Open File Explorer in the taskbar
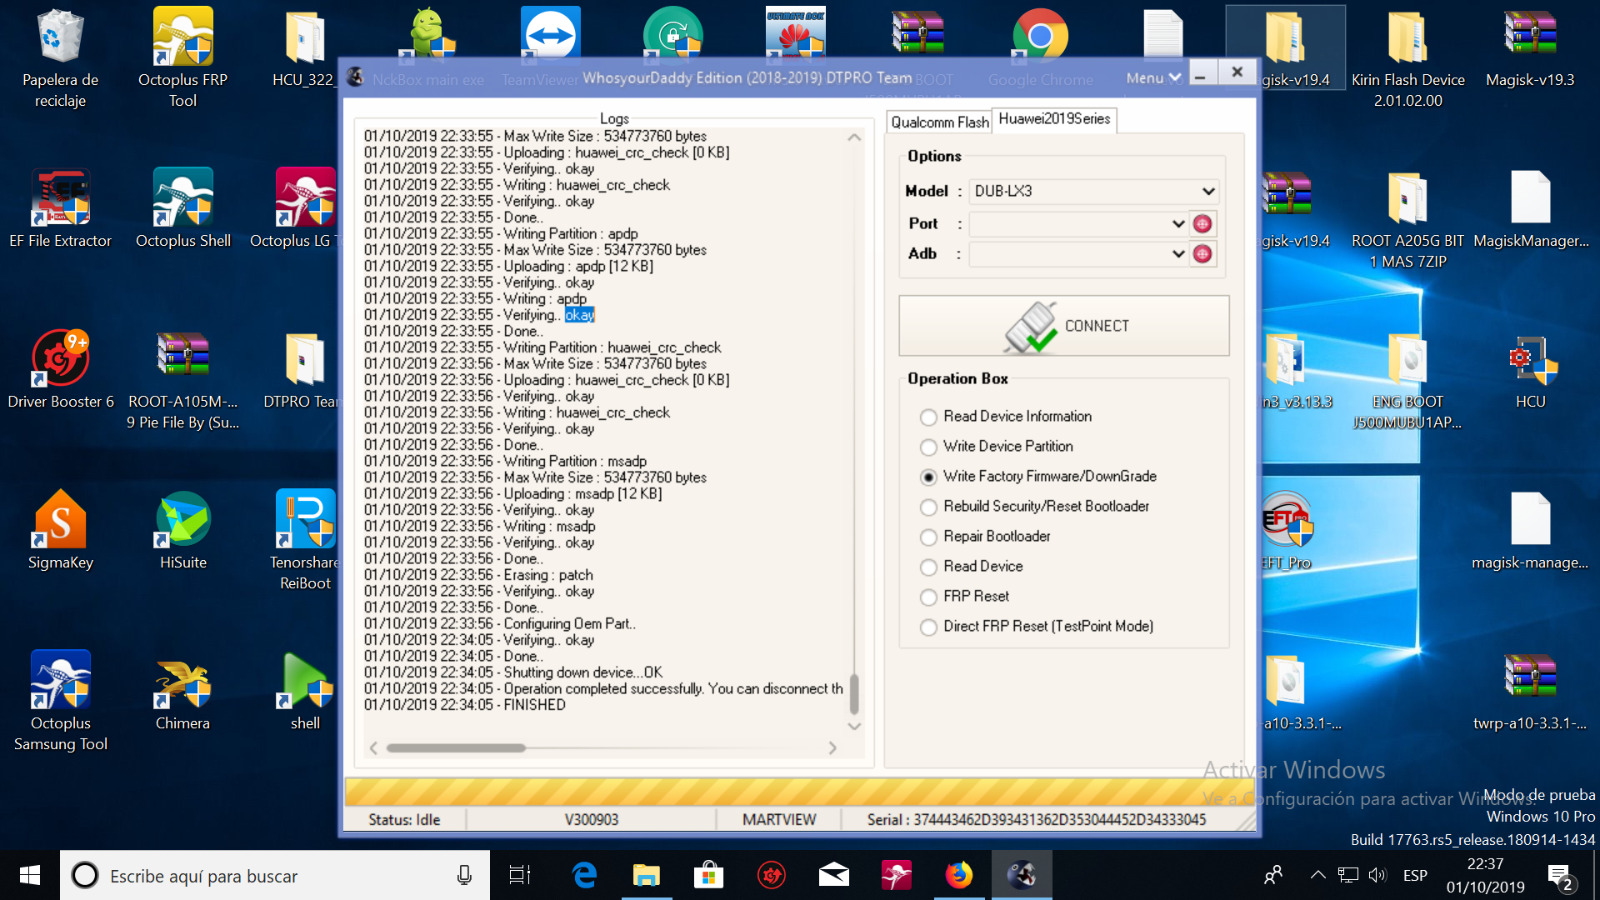Screen dimensions: 1600x900 [646, 876]
